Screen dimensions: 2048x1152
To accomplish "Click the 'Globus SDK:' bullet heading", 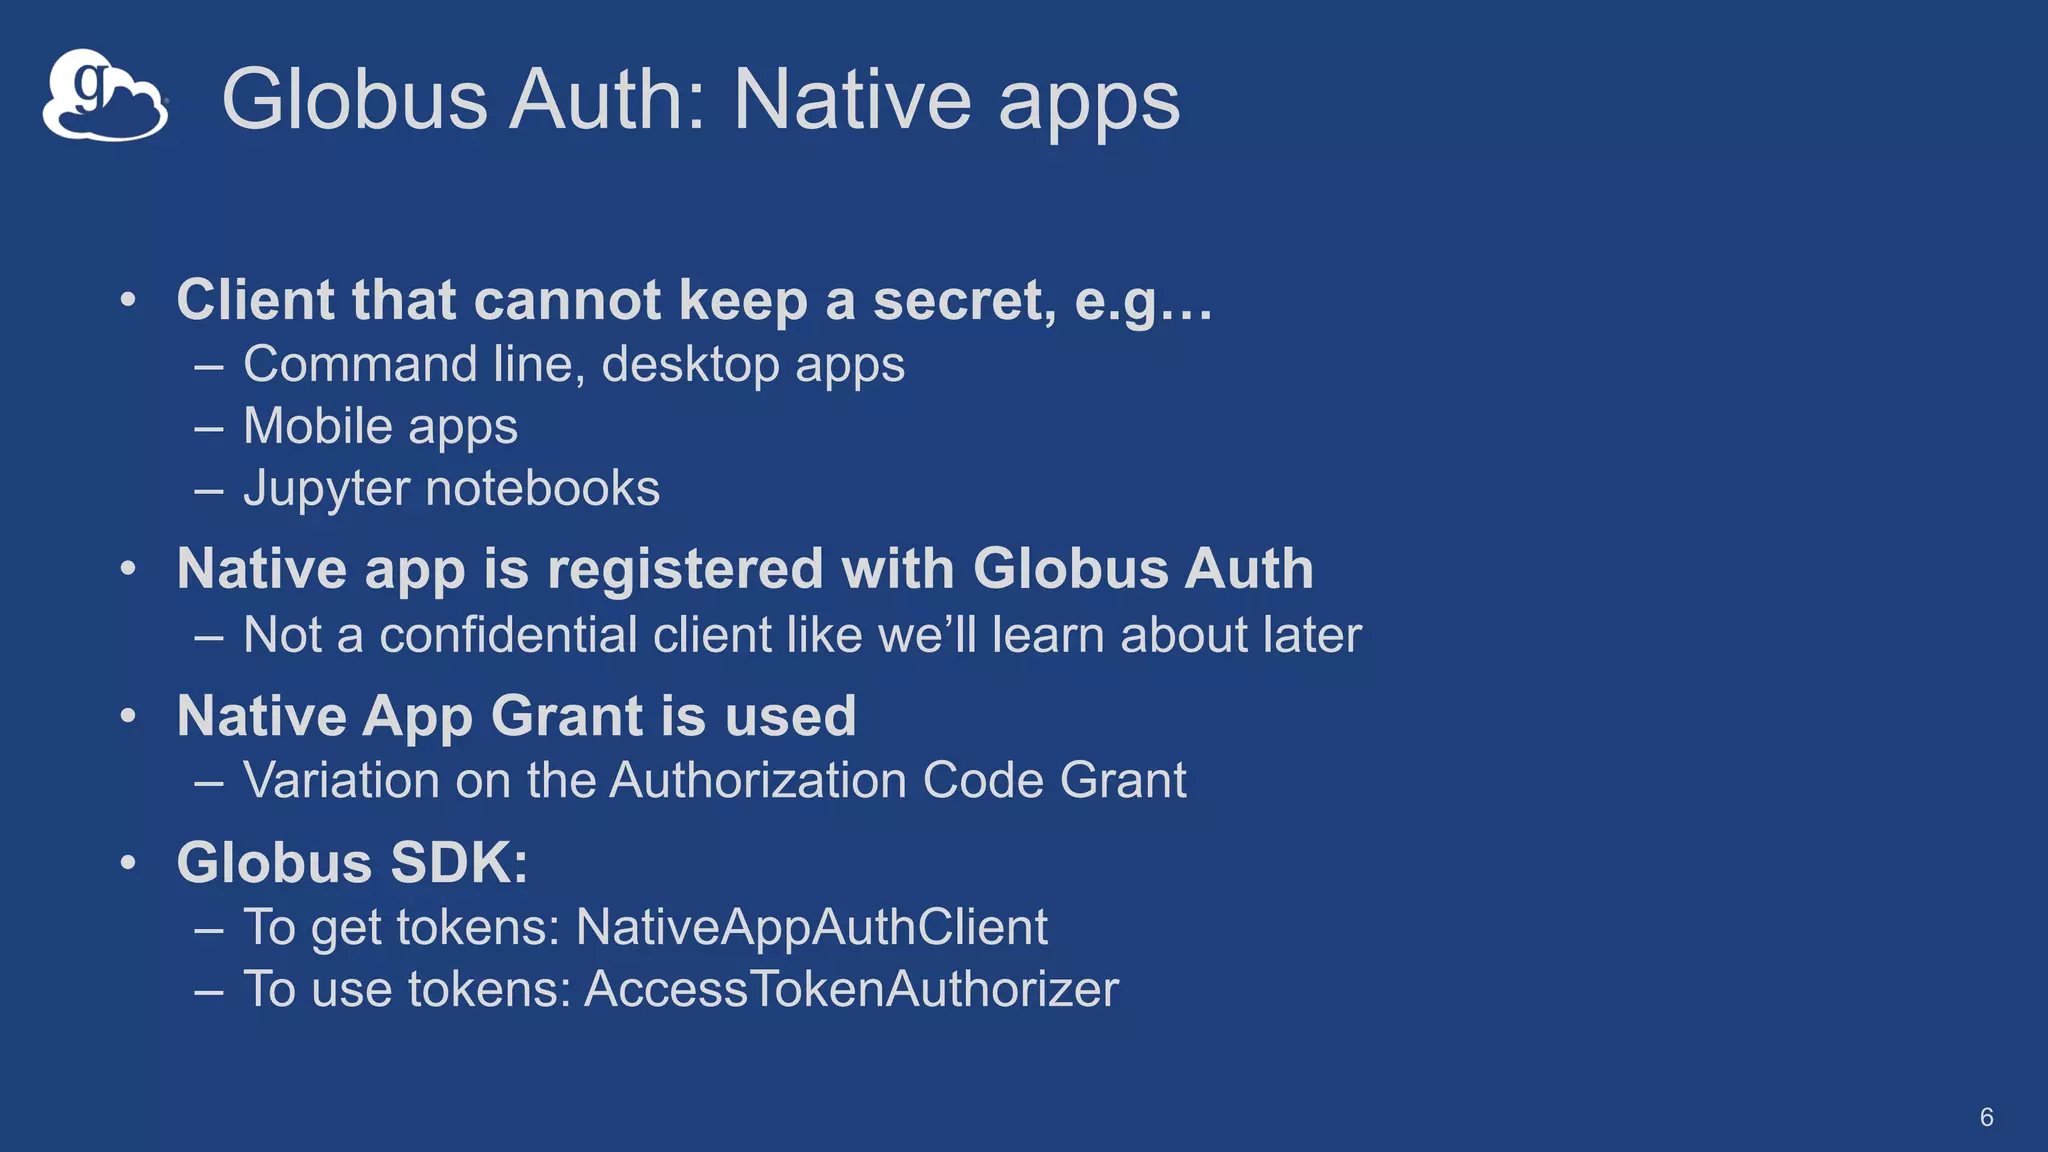I will (x=353, y=862).
